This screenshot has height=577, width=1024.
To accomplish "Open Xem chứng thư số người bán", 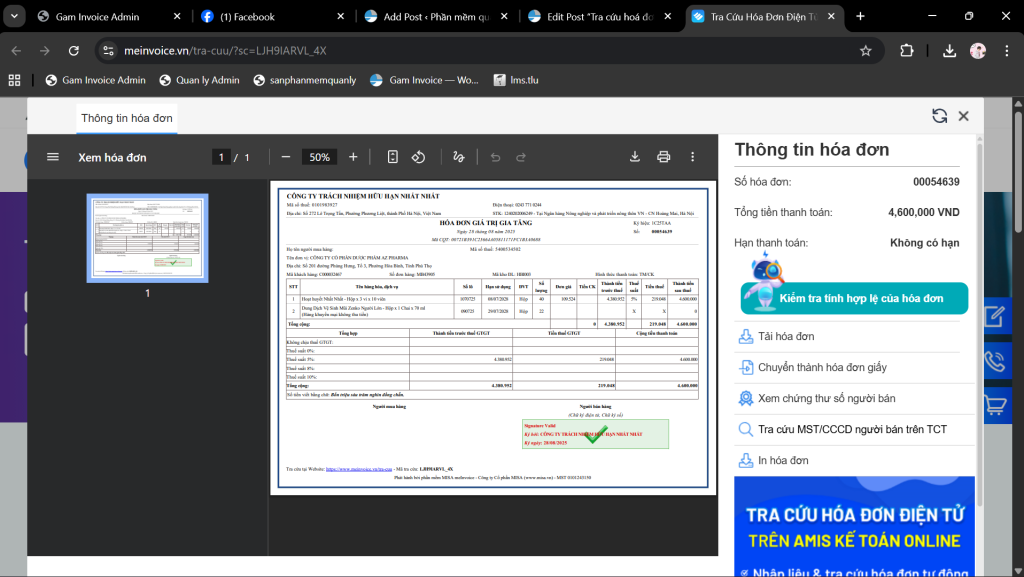I will [x=827, y=398].
